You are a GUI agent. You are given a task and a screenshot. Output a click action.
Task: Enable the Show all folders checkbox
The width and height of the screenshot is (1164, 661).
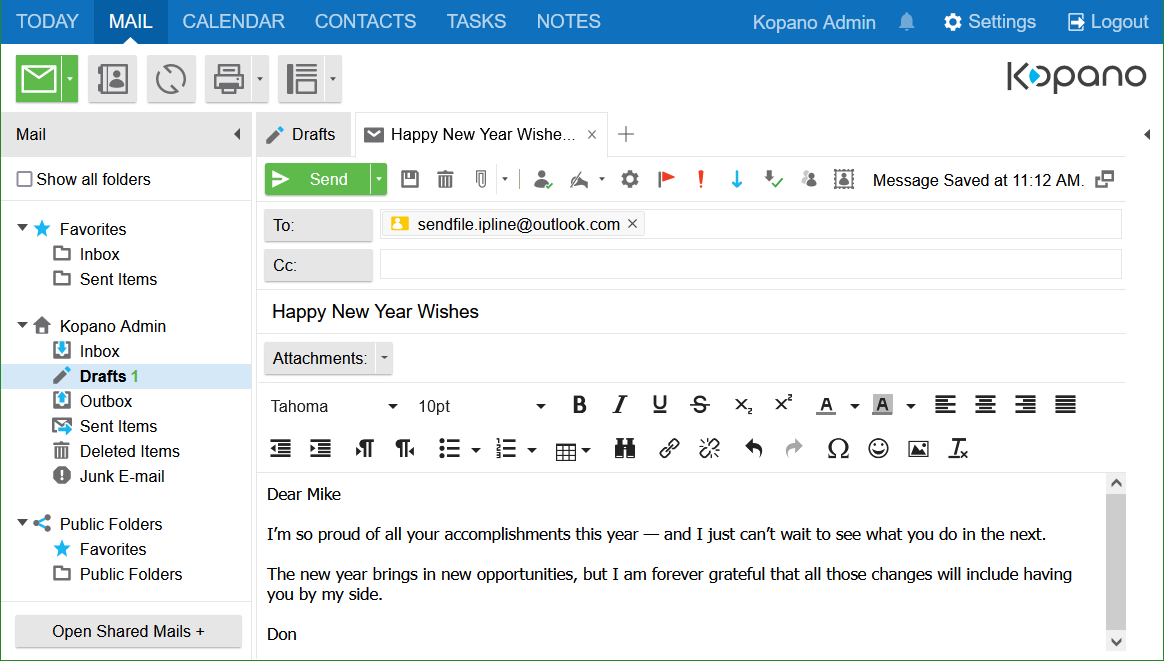[x=25, y=180]
